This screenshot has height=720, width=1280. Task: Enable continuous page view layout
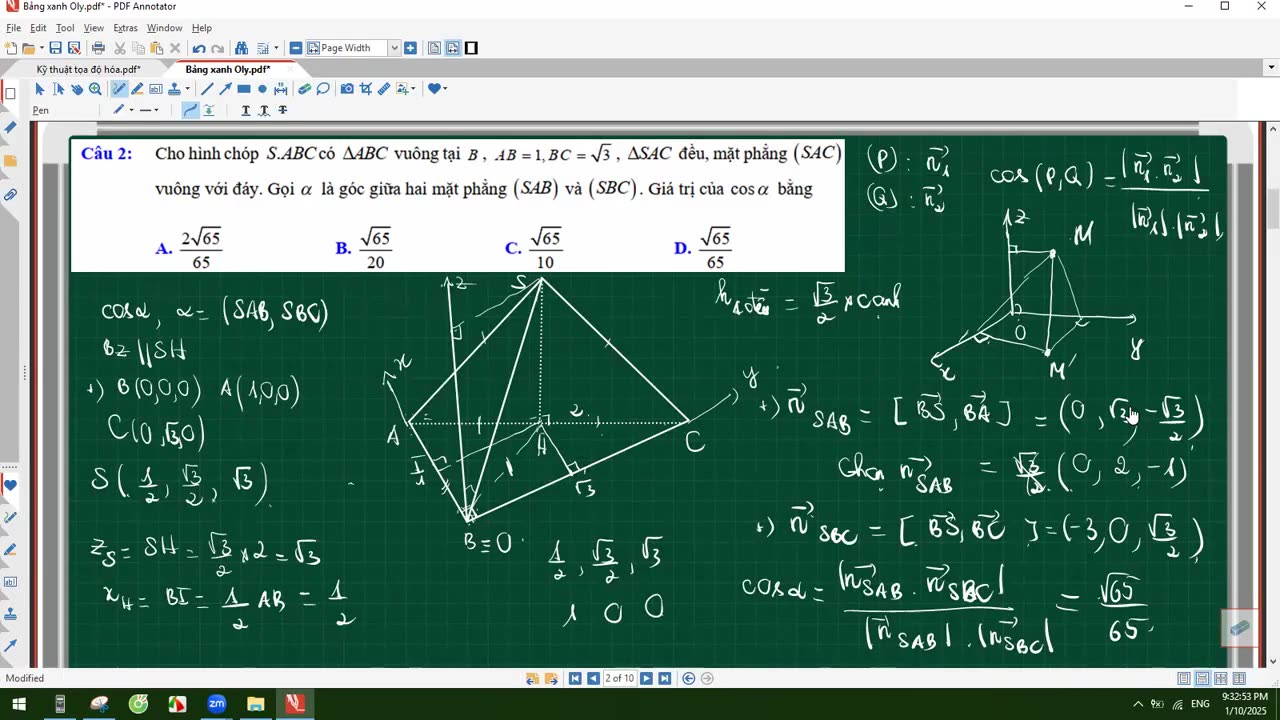[1202, 678]
